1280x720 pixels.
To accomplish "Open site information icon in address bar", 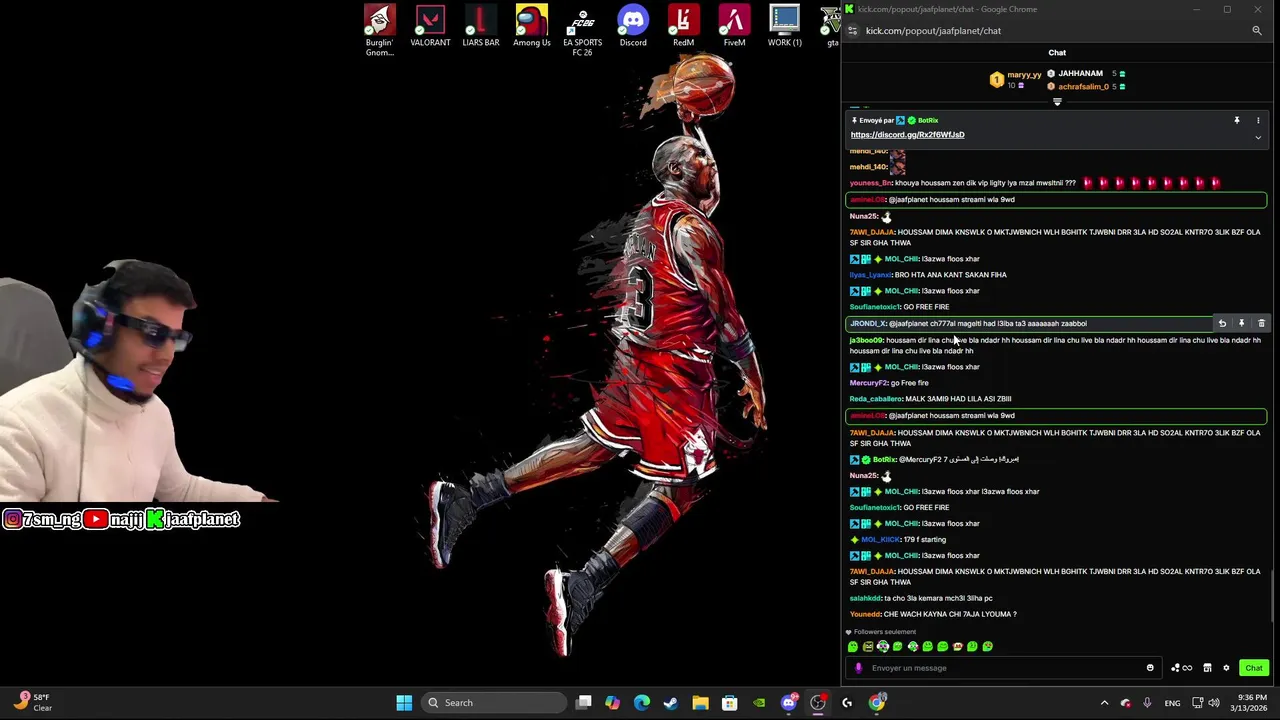I will pos(852,31).
